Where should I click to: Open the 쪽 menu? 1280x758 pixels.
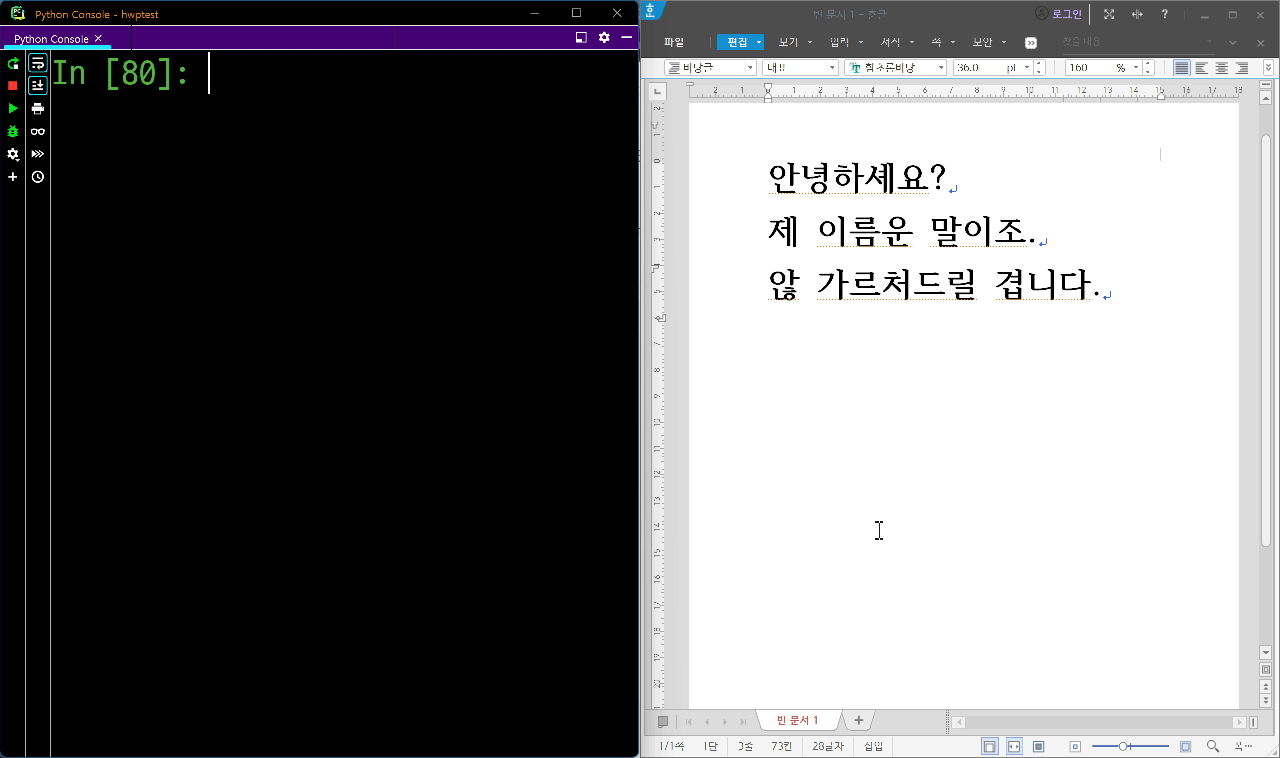(x=936, y=42)
